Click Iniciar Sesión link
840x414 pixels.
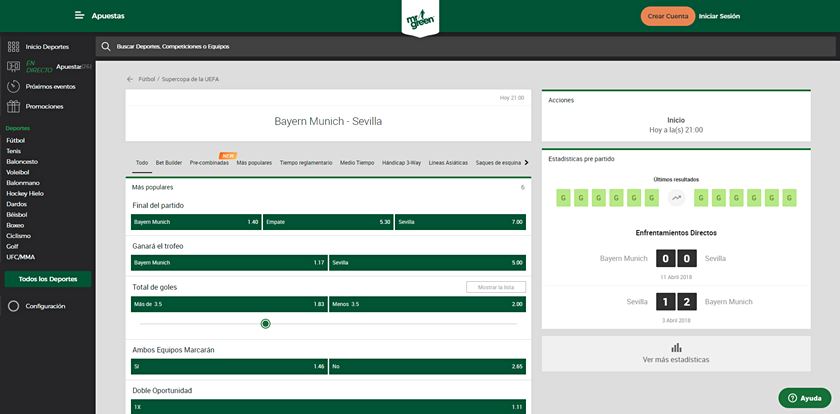click(719, 16)
